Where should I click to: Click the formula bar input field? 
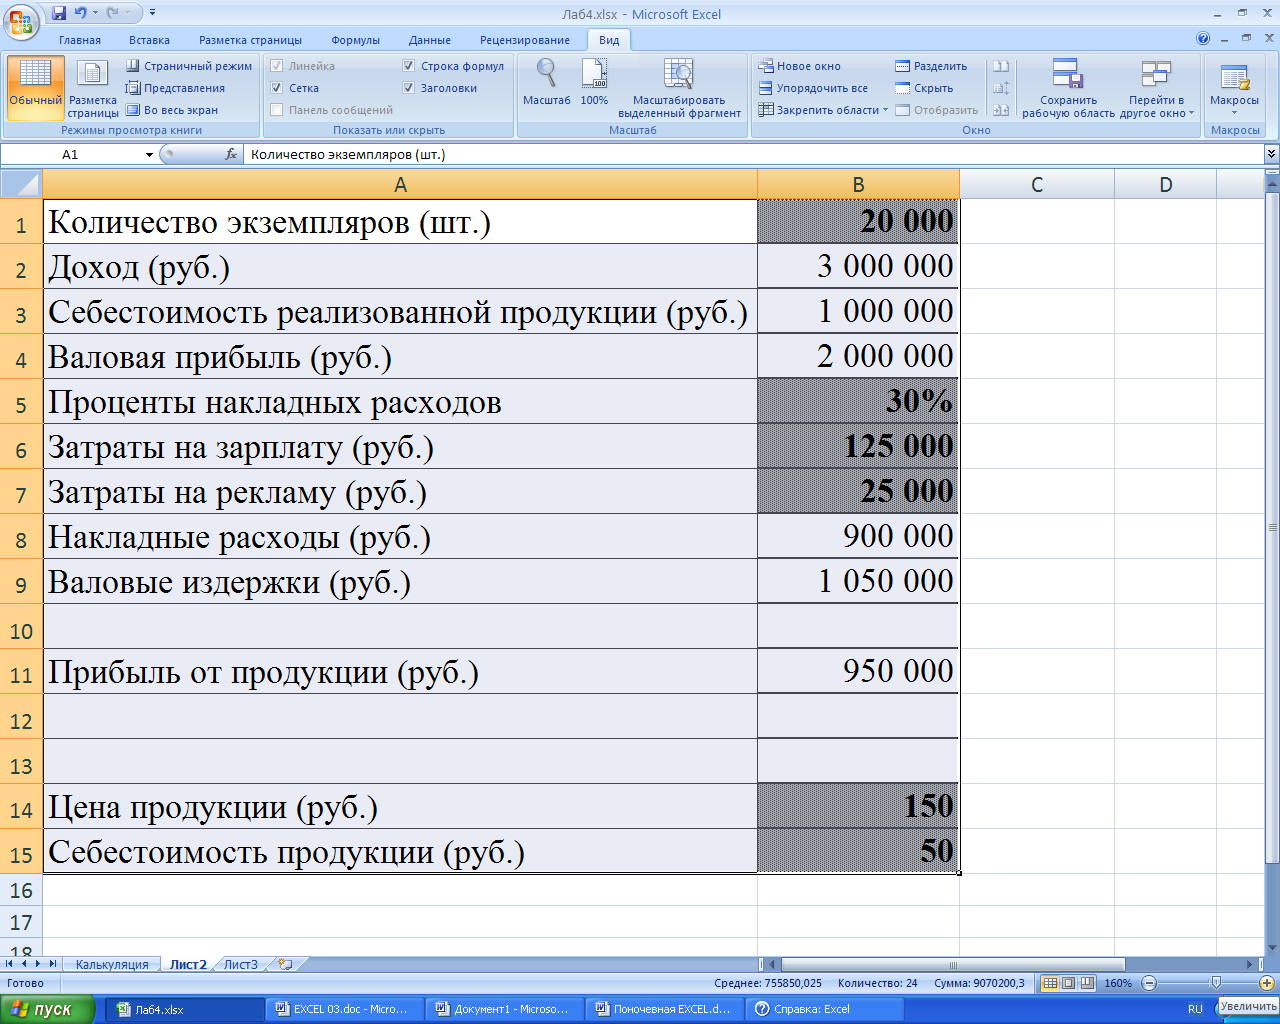(755, 154)
